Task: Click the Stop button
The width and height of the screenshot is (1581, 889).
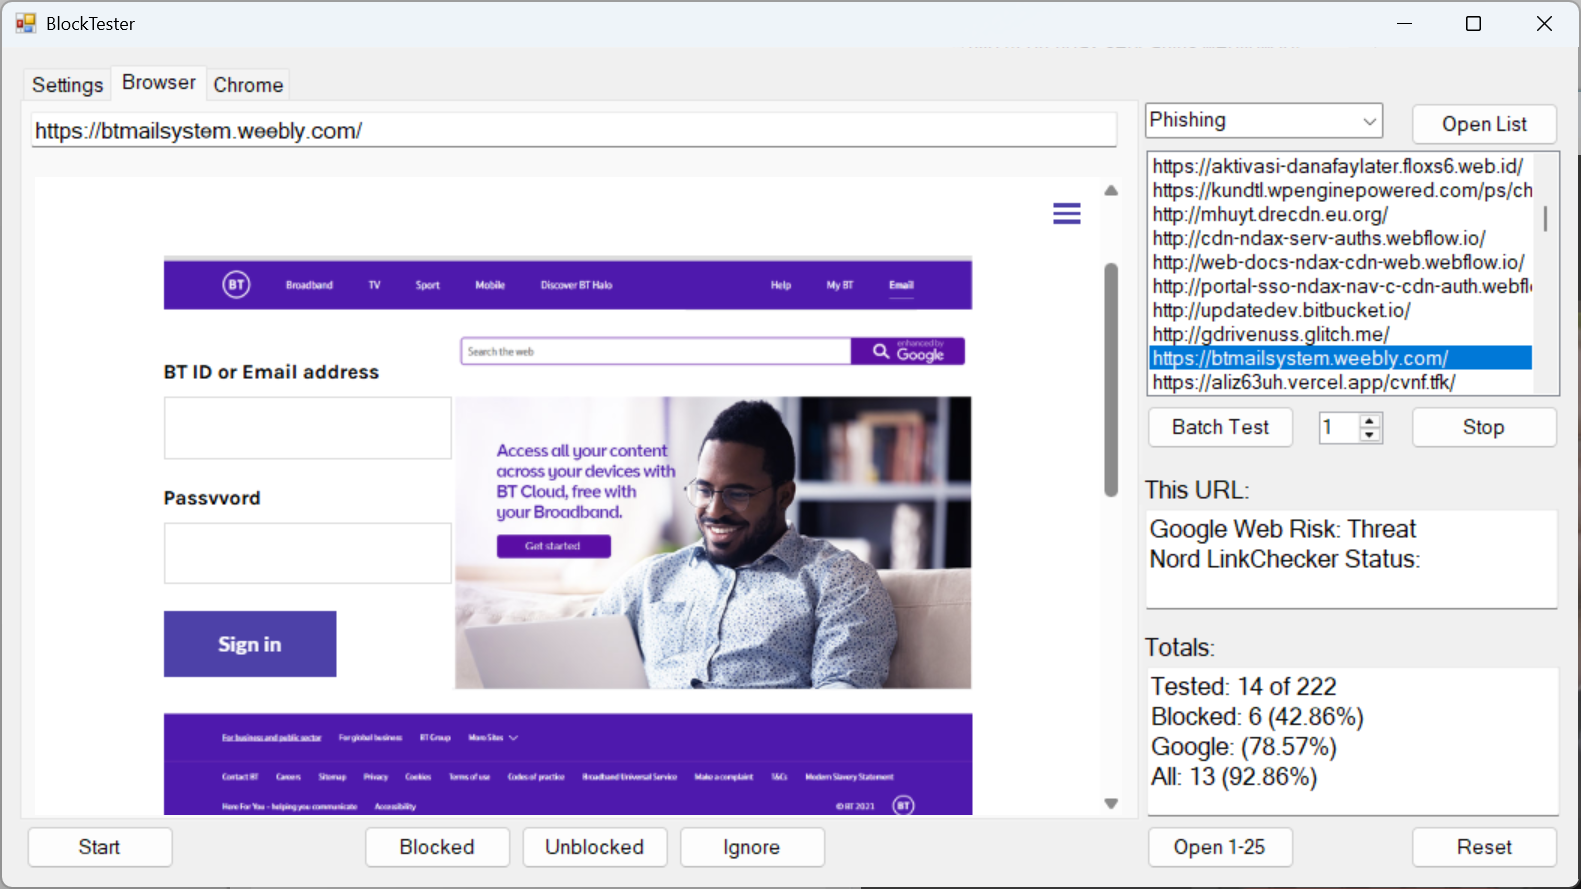Action: point(1484,427)
